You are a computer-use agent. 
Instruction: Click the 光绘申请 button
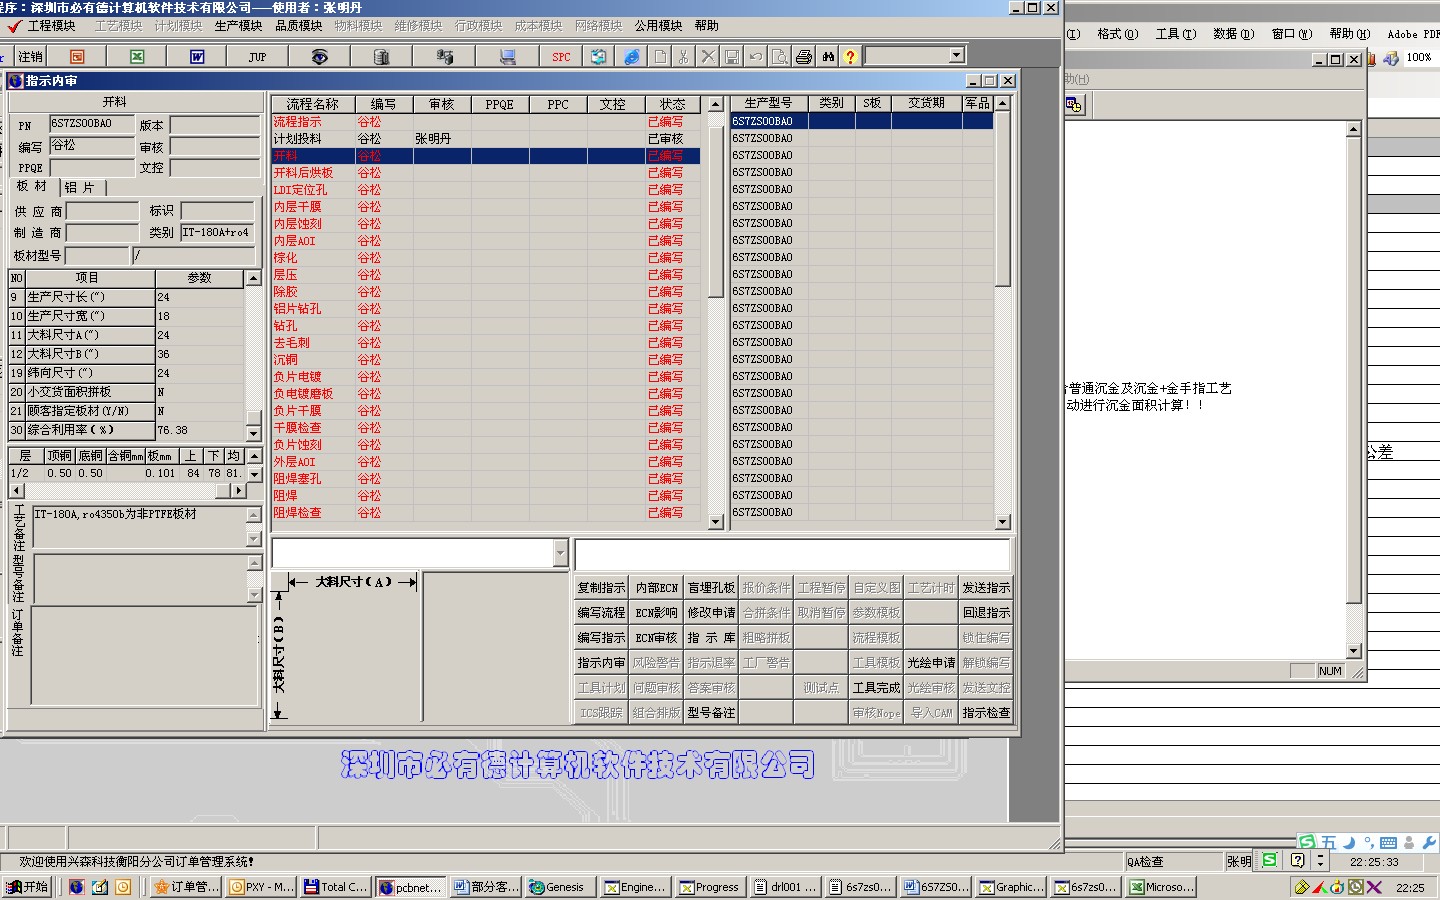(931, 663)
